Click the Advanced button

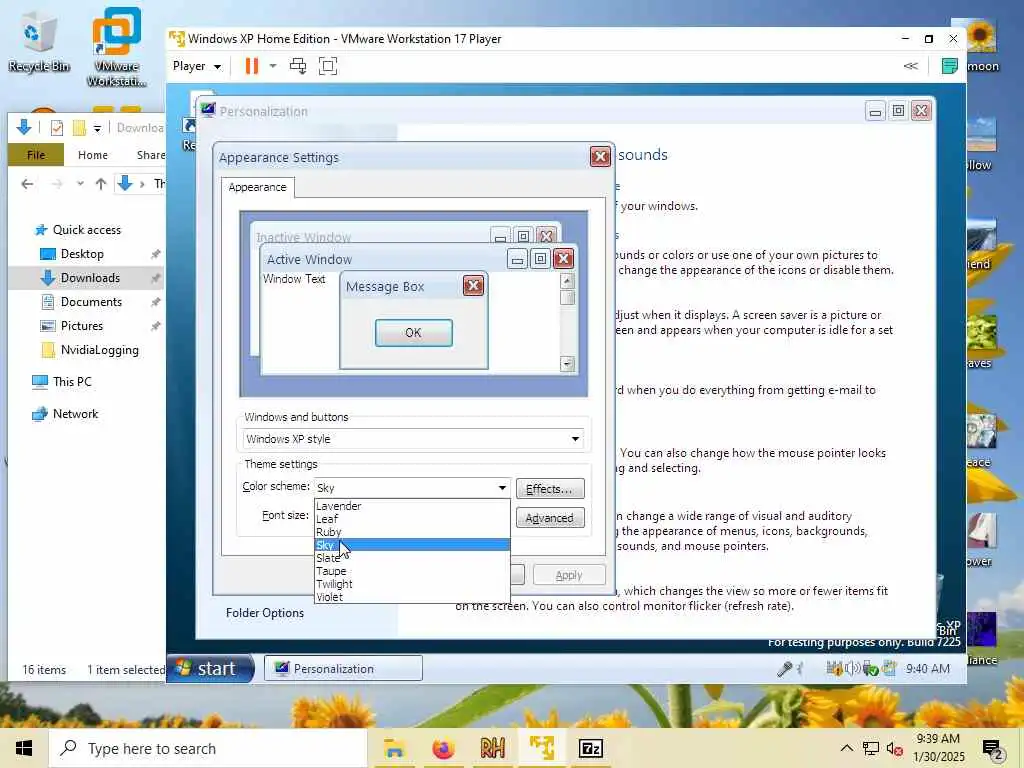[550, 518]
